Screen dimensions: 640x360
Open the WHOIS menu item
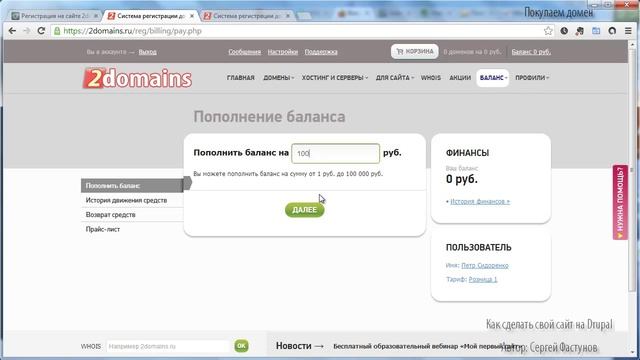[x=431, y=78]
